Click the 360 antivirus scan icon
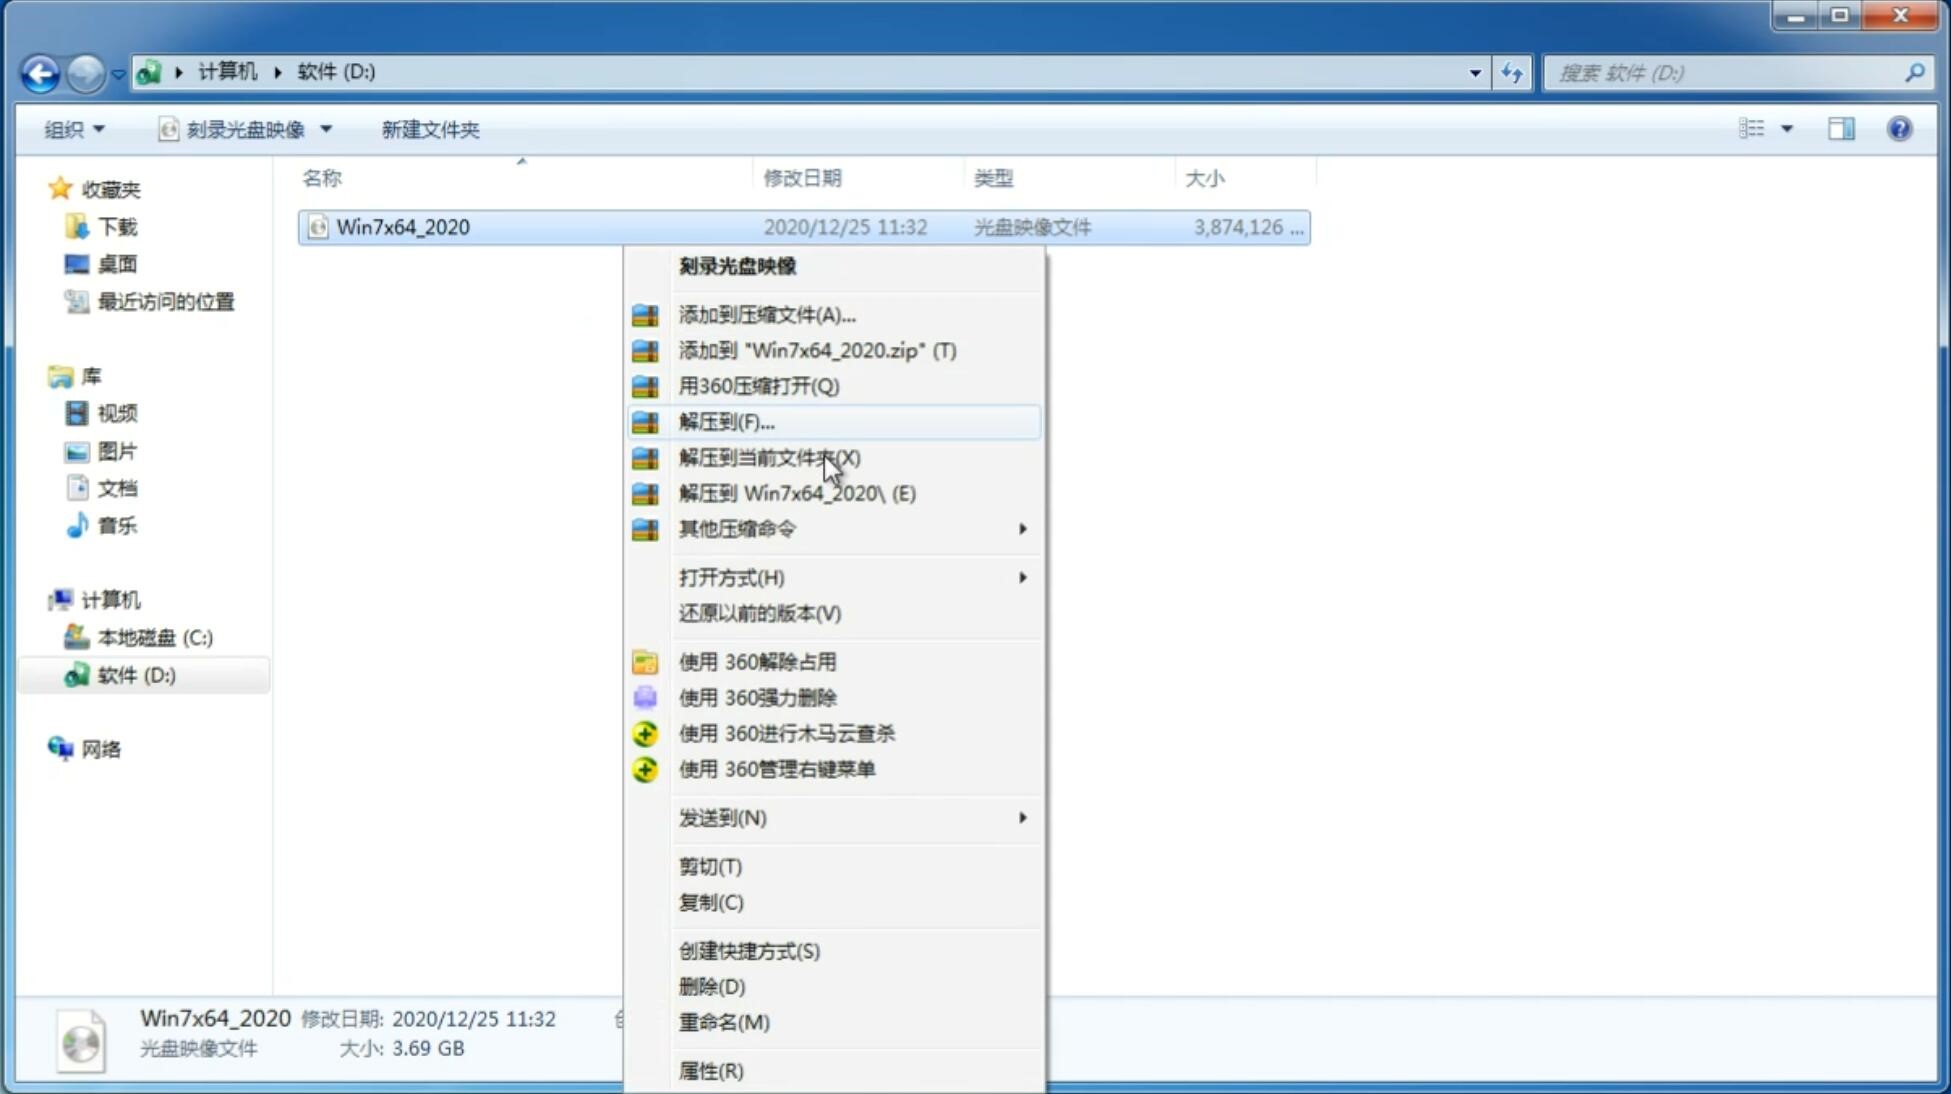Image resolution: width=1951 pixels, height=1094 pixels. pos(643,733)
